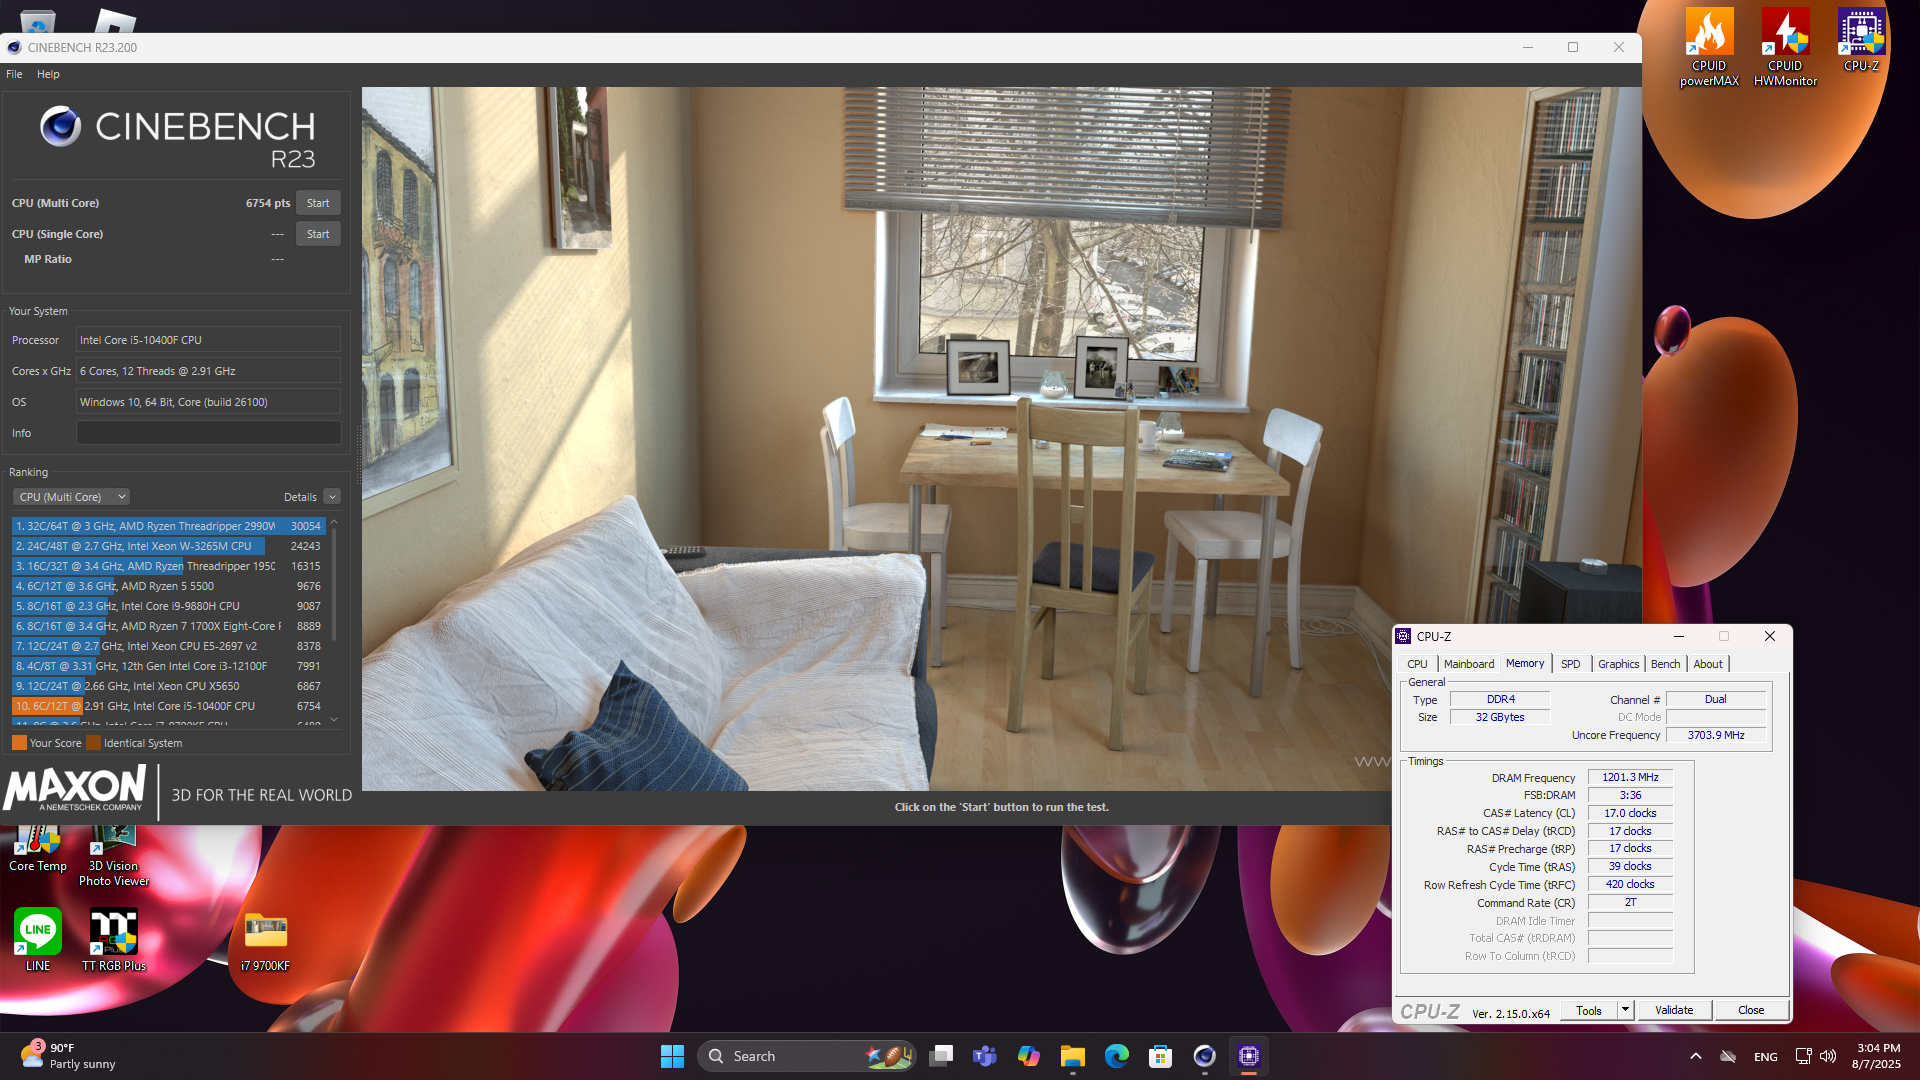Start the CPU Multi Core test

coord(318,203)
